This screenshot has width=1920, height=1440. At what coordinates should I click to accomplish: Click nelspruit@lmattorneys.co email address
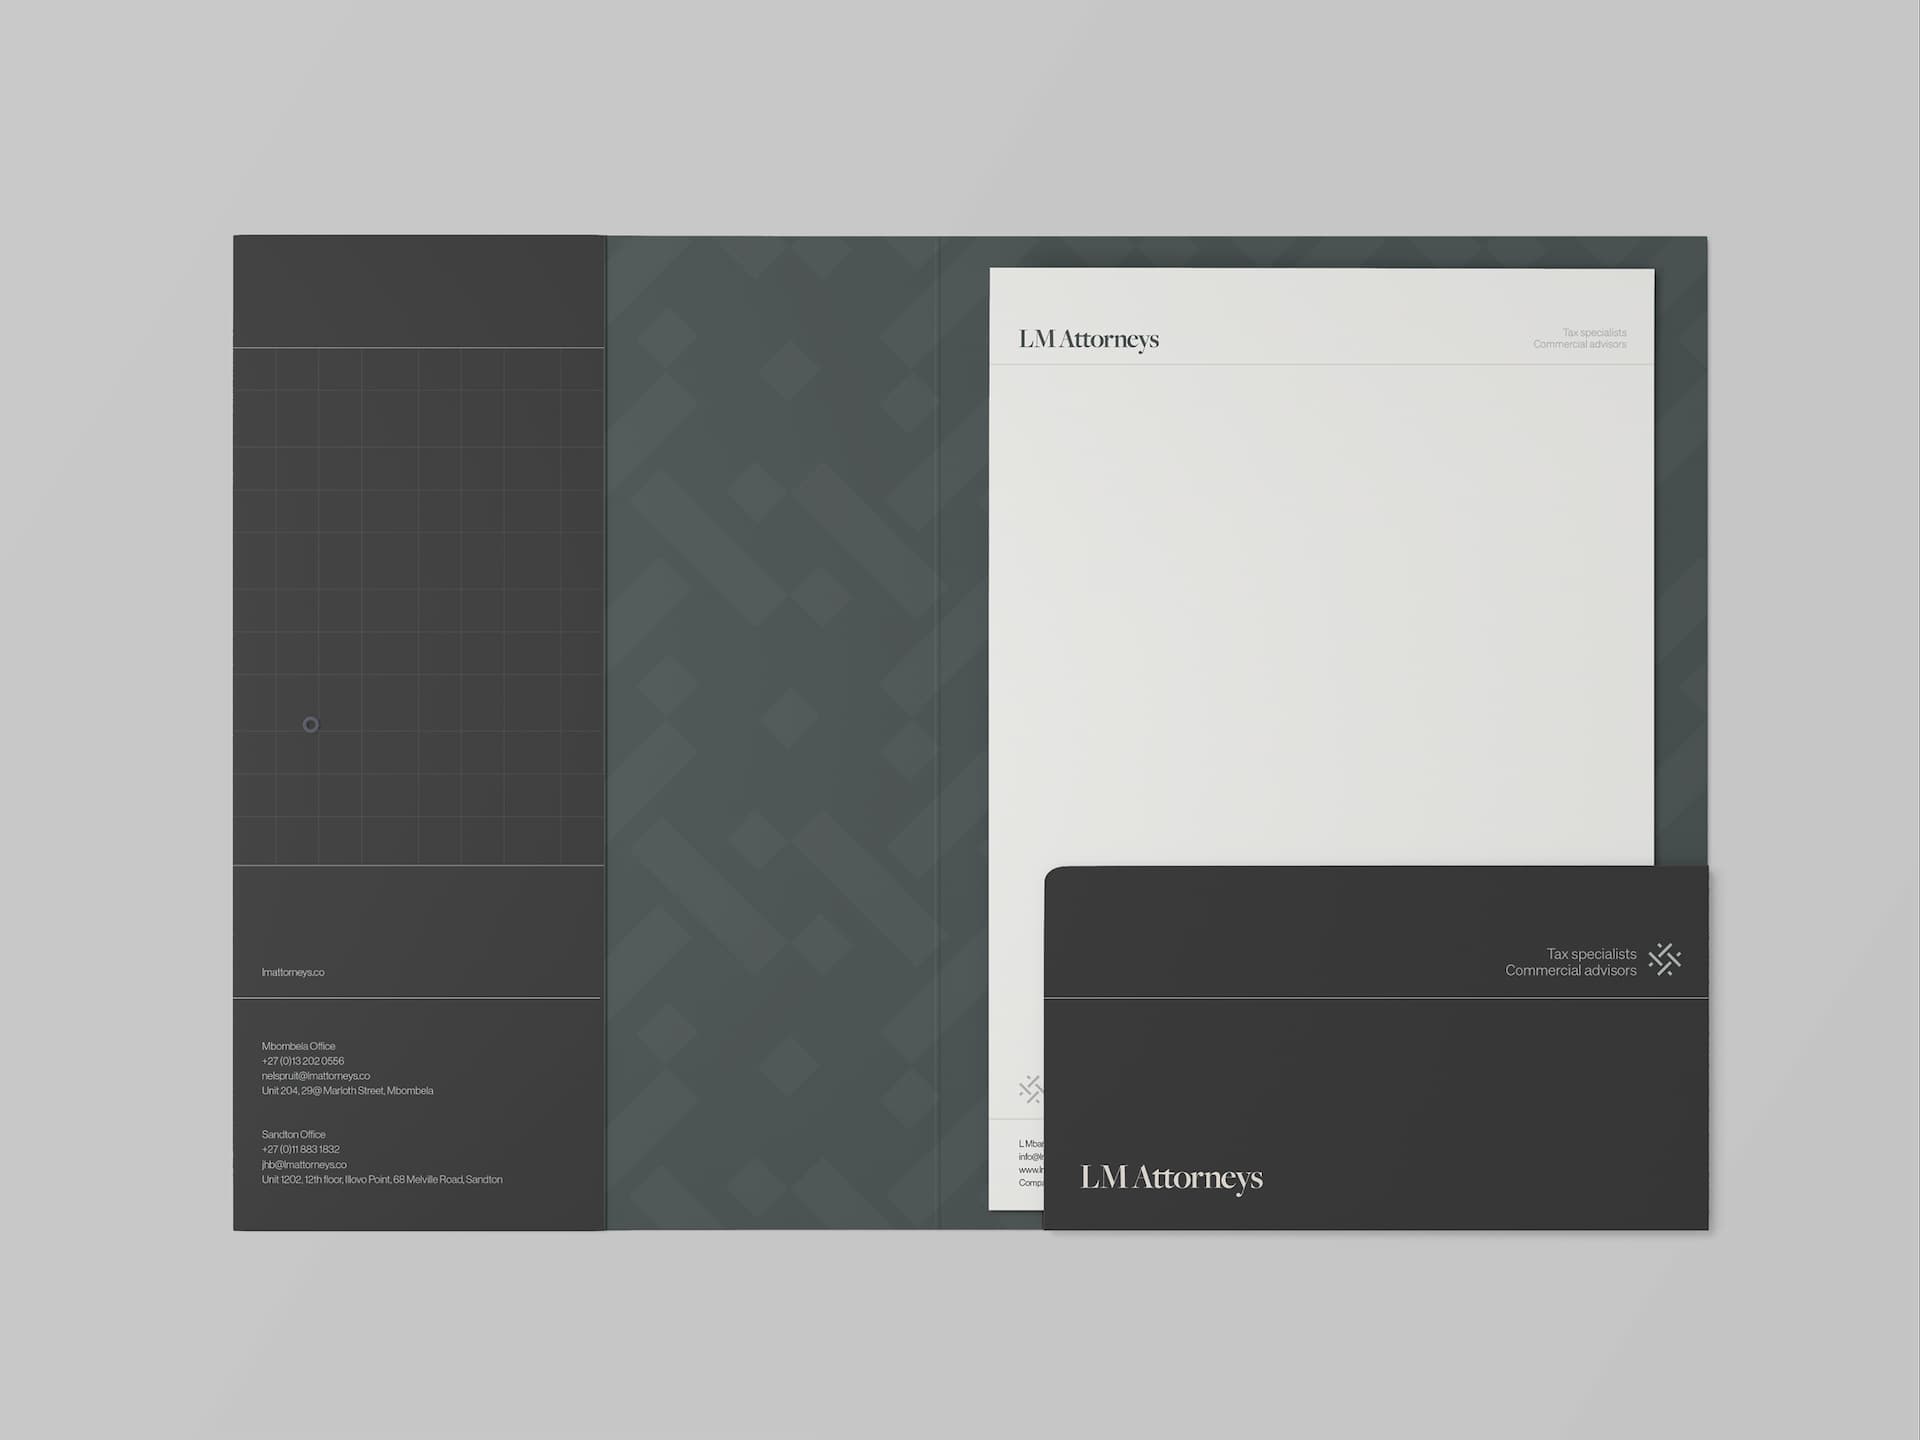[x=315, y=1076]
